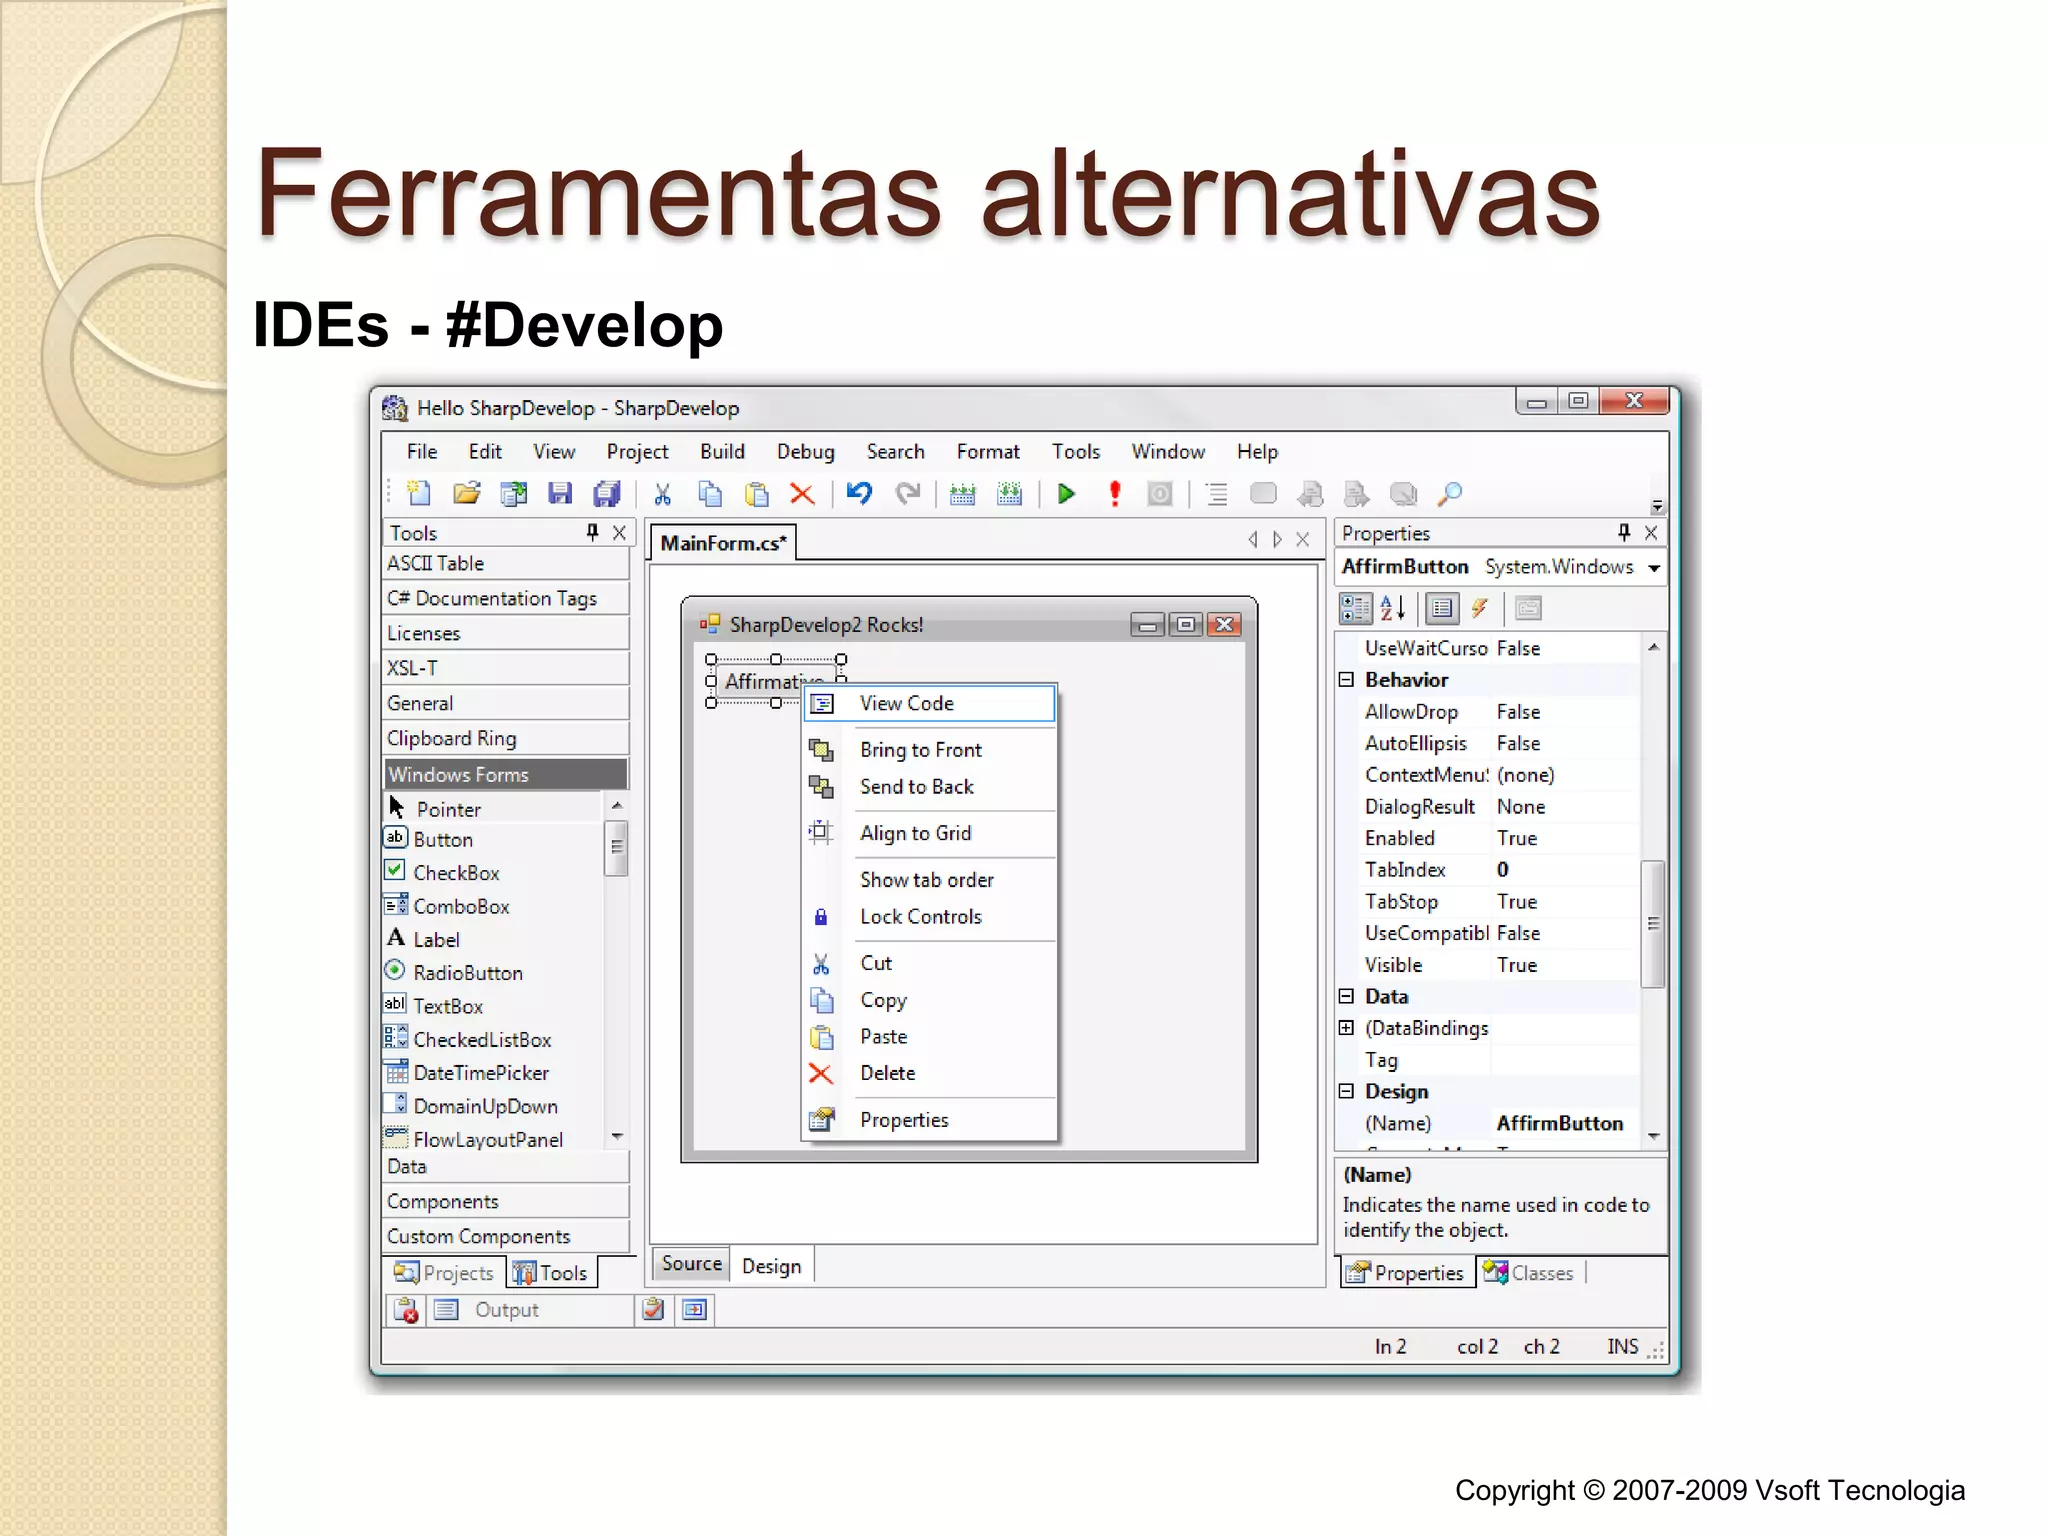Switch to the Source view tab

pos(691,1264)
